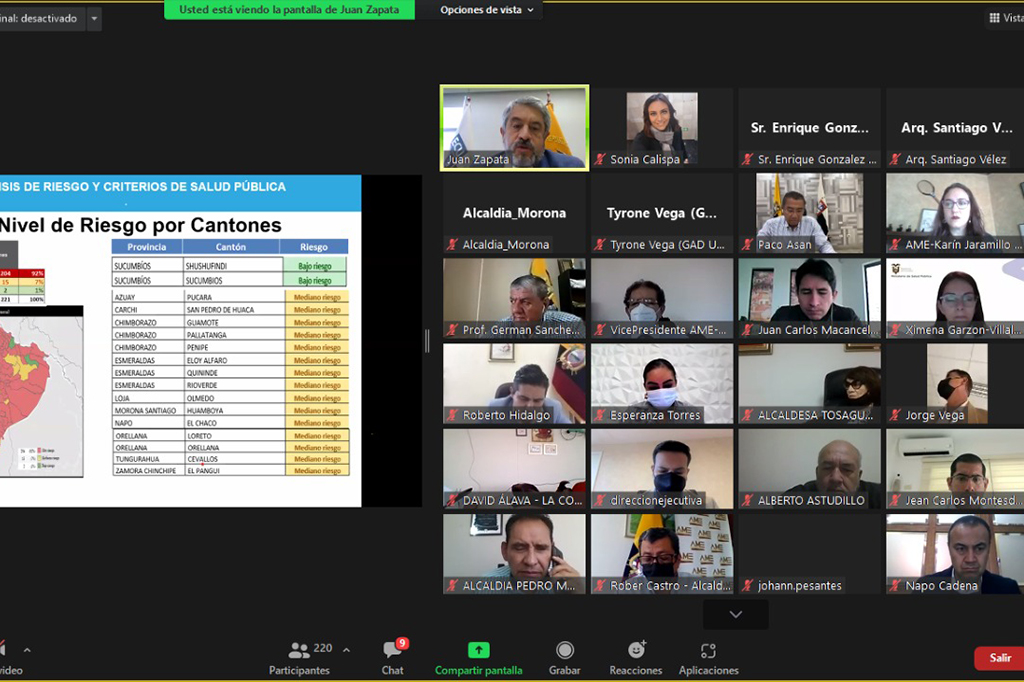Open the dropdown arrow beside 'desactivado' label
The width and height of the screenshot is (1024, 682).
coord(94,18)
